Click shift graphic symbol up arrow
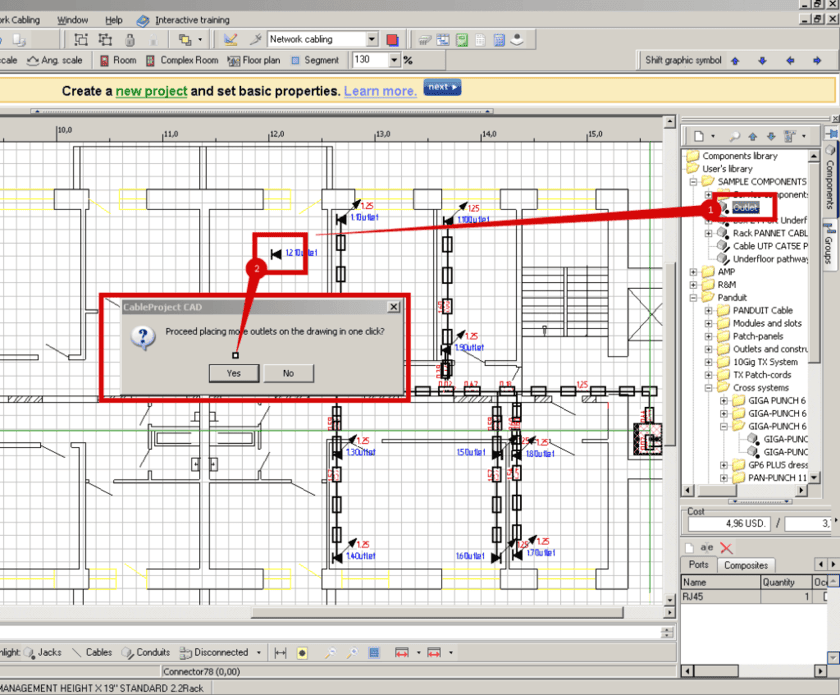 (x=735, y=60)
